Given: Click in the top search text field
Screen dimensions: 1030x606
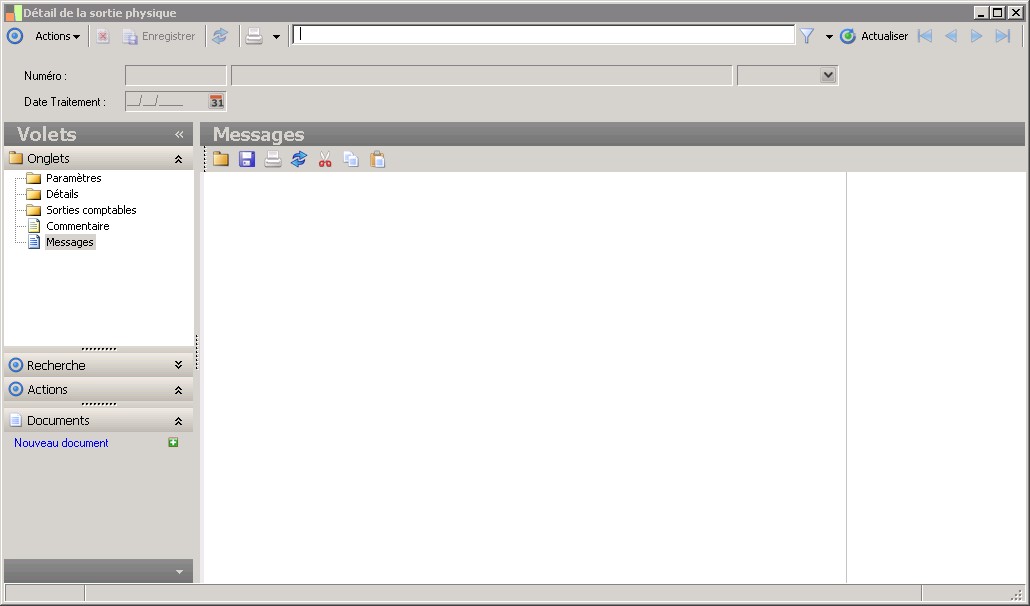Looking at the screenshot, I should [x=543, y=35].
